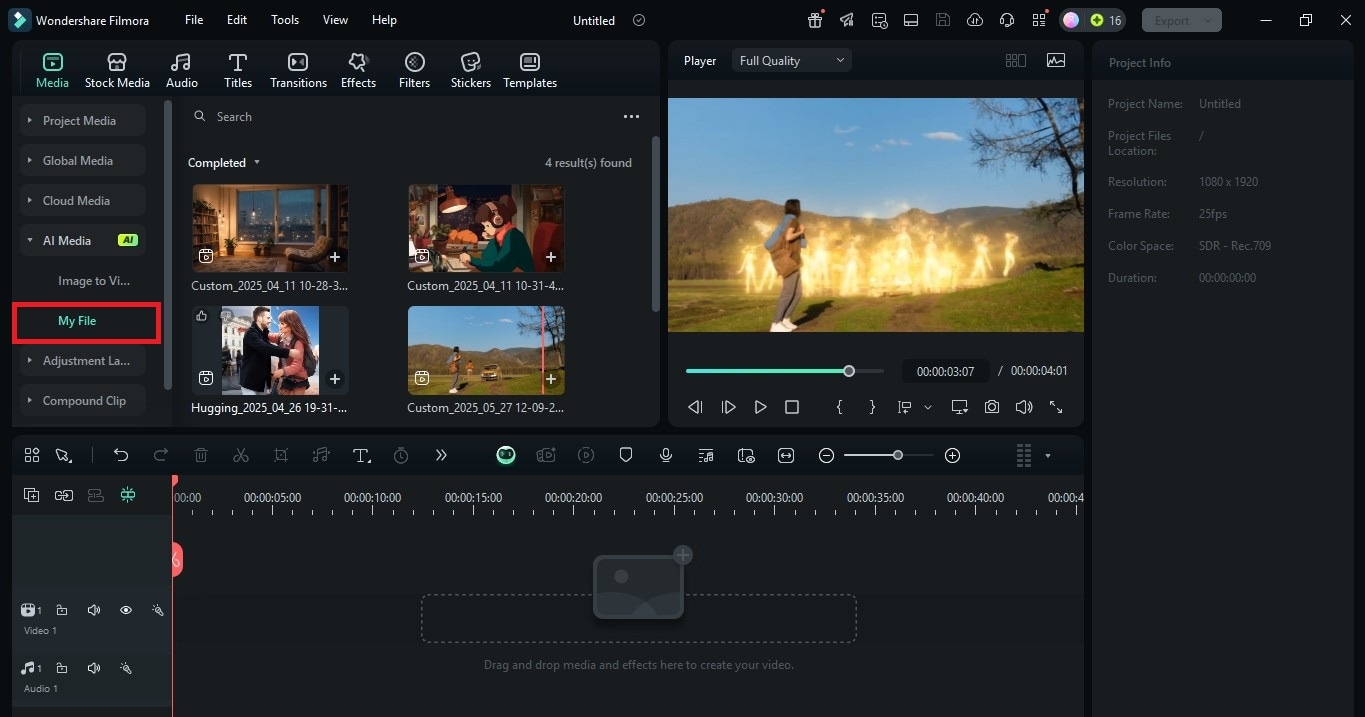
Task: Open the Tools menu
Action: point(285,20)
